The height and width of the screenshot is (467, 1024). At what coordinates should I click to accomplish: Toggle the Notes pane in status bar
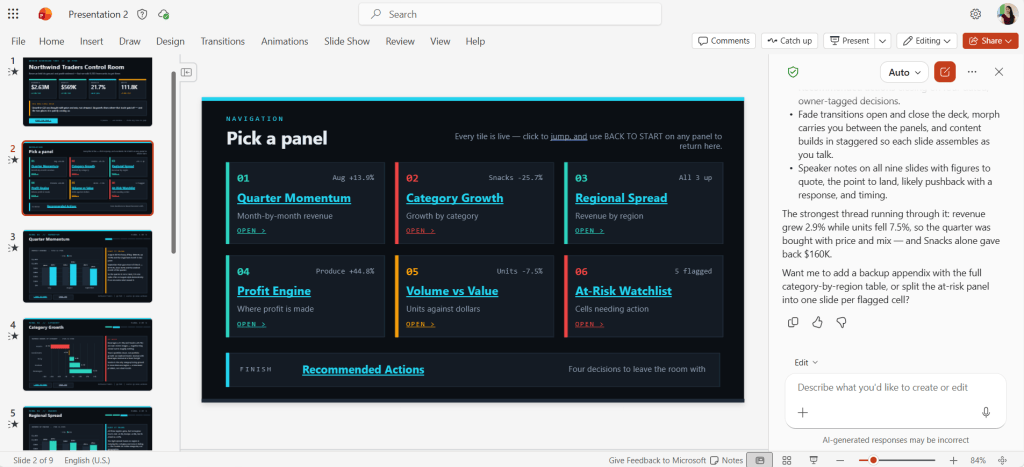pos(726,460)
